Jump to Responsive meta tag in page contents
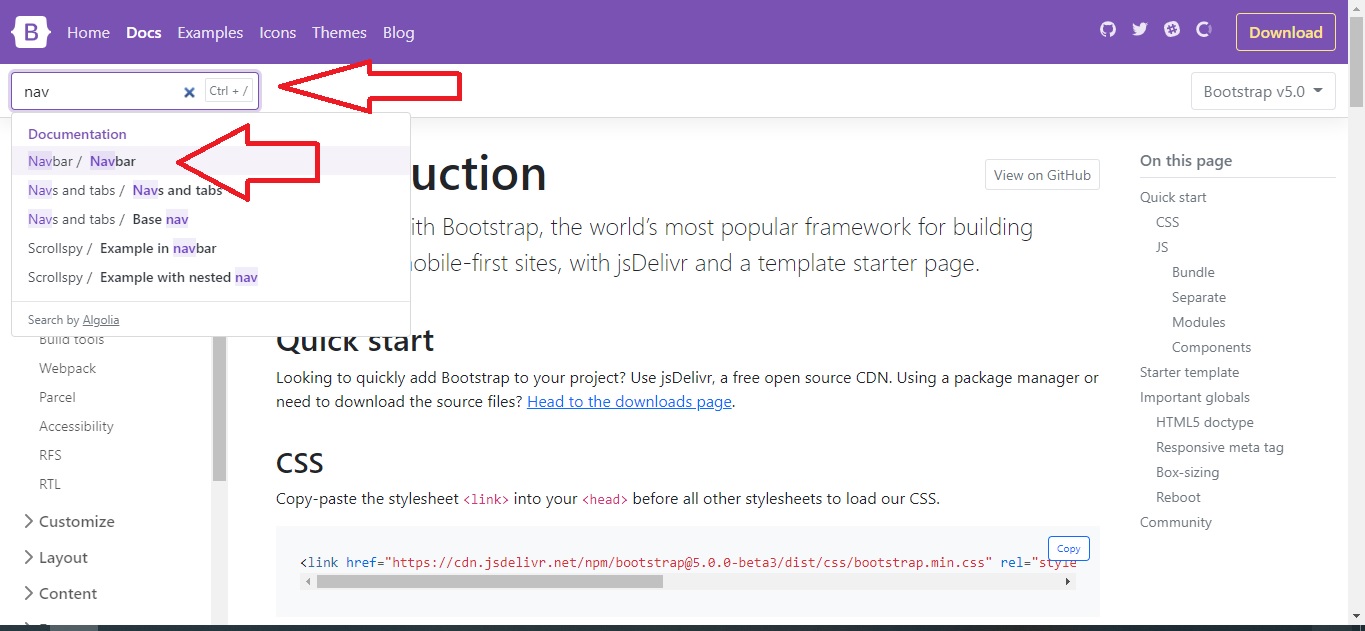This screenshot has height=631, width=1365. tap(1219, 447)
